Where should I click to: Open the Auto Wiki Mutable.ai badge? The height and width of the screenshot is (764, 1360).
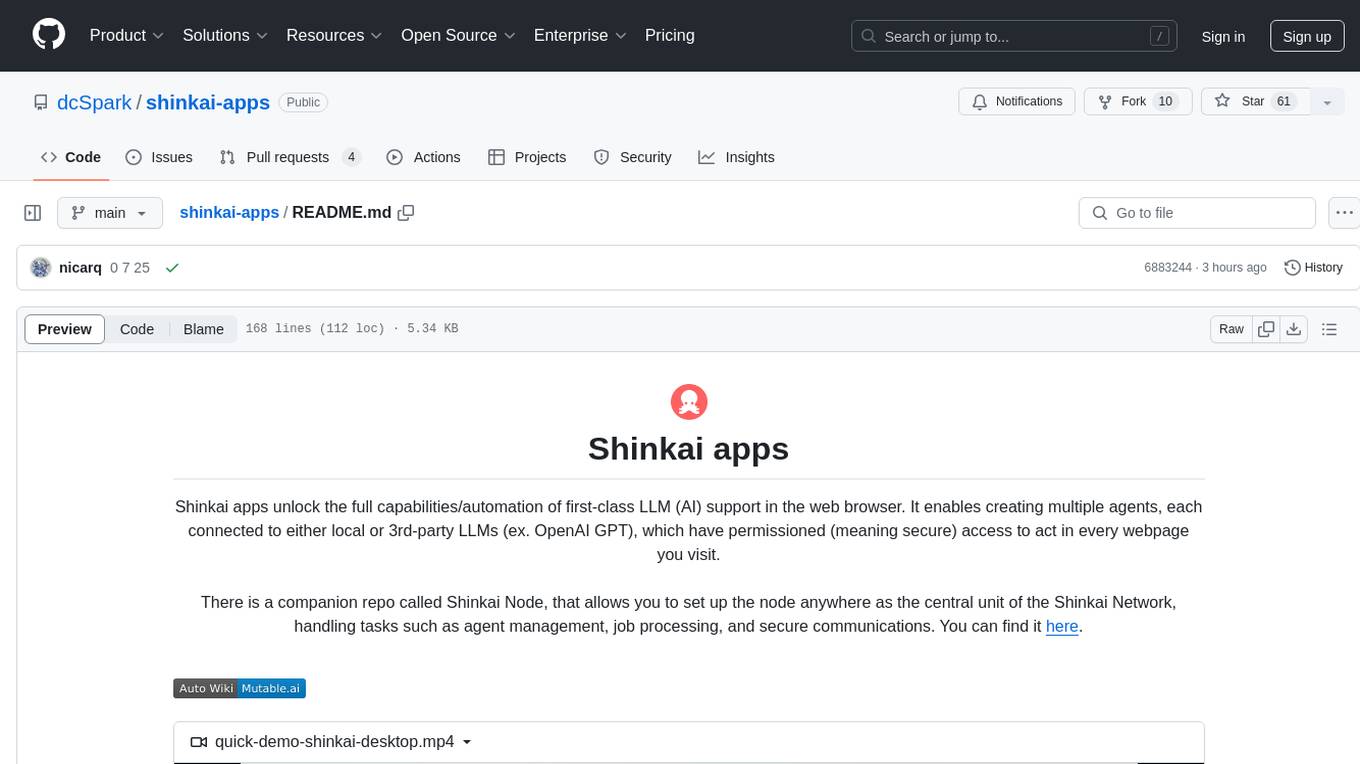(x=239, y=688)
